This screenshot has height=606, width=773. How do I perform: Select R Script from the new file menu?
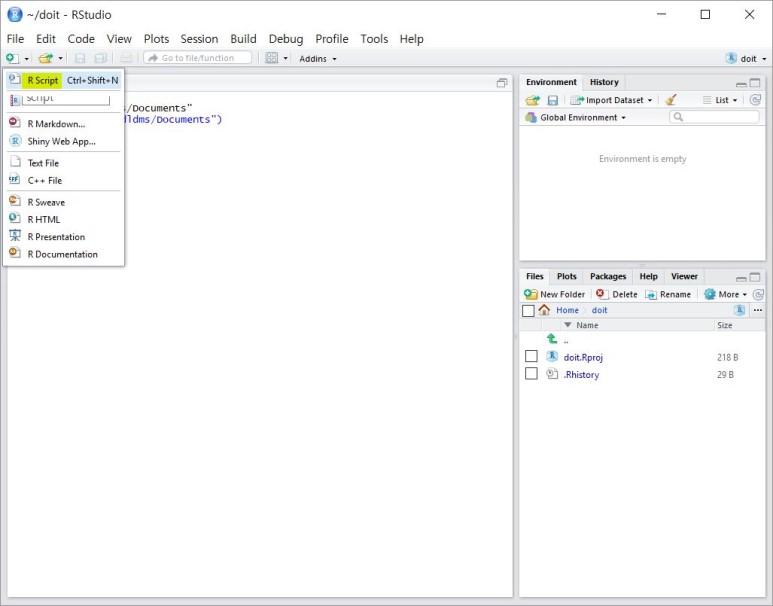coord(64,80)
